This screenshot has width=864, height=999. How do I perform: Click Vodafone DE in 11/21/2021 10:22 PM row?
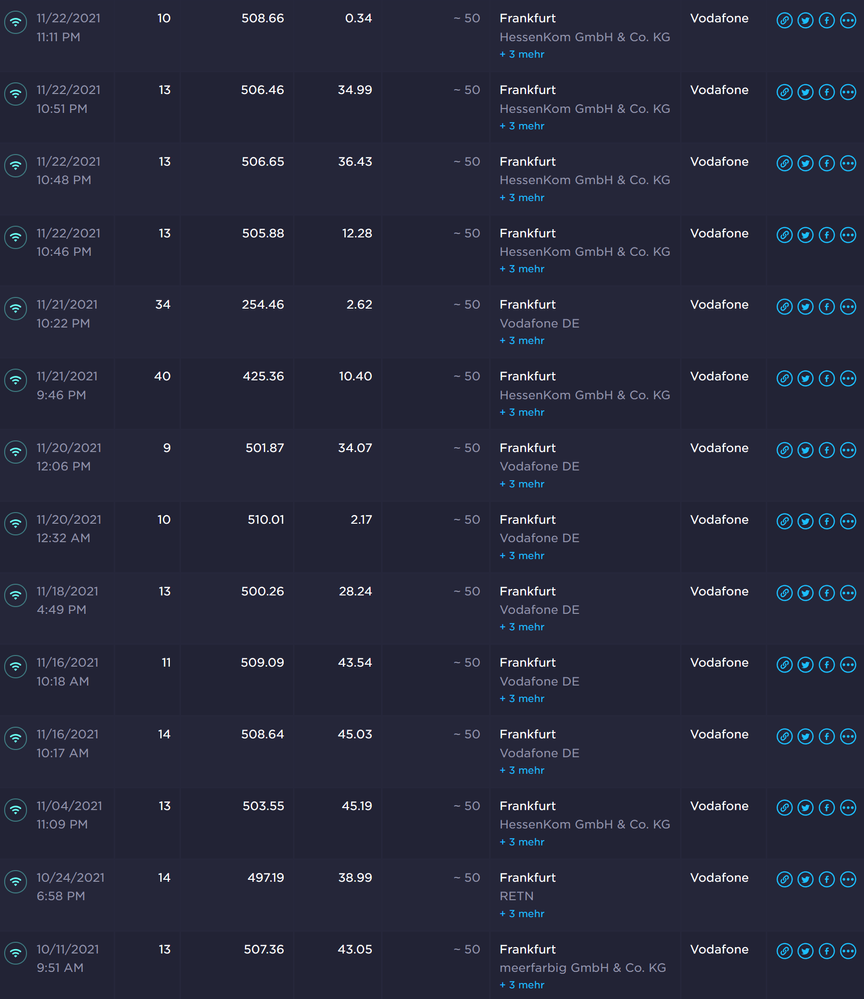539,324
